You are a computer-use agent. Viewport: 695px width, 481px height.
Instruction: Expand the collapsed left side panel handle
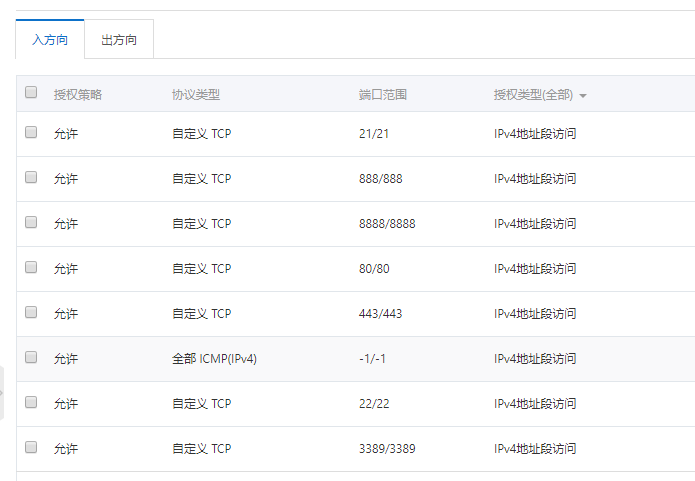click(2, 393)
